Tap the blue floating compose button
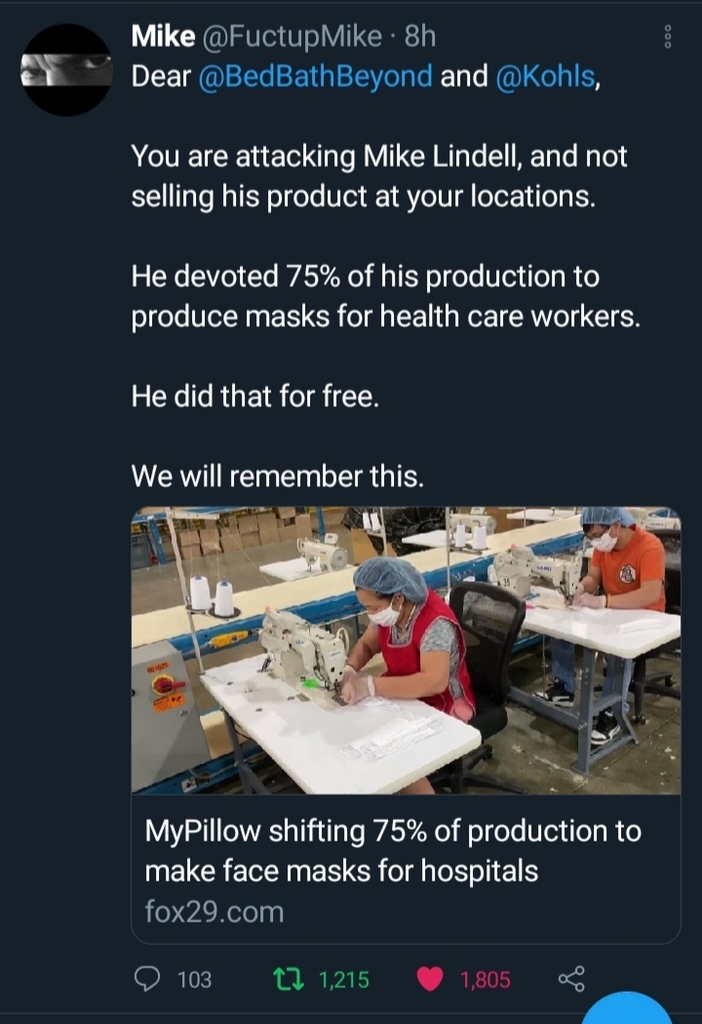The width and height of the screenshot is (702, 1024). 627,1010
